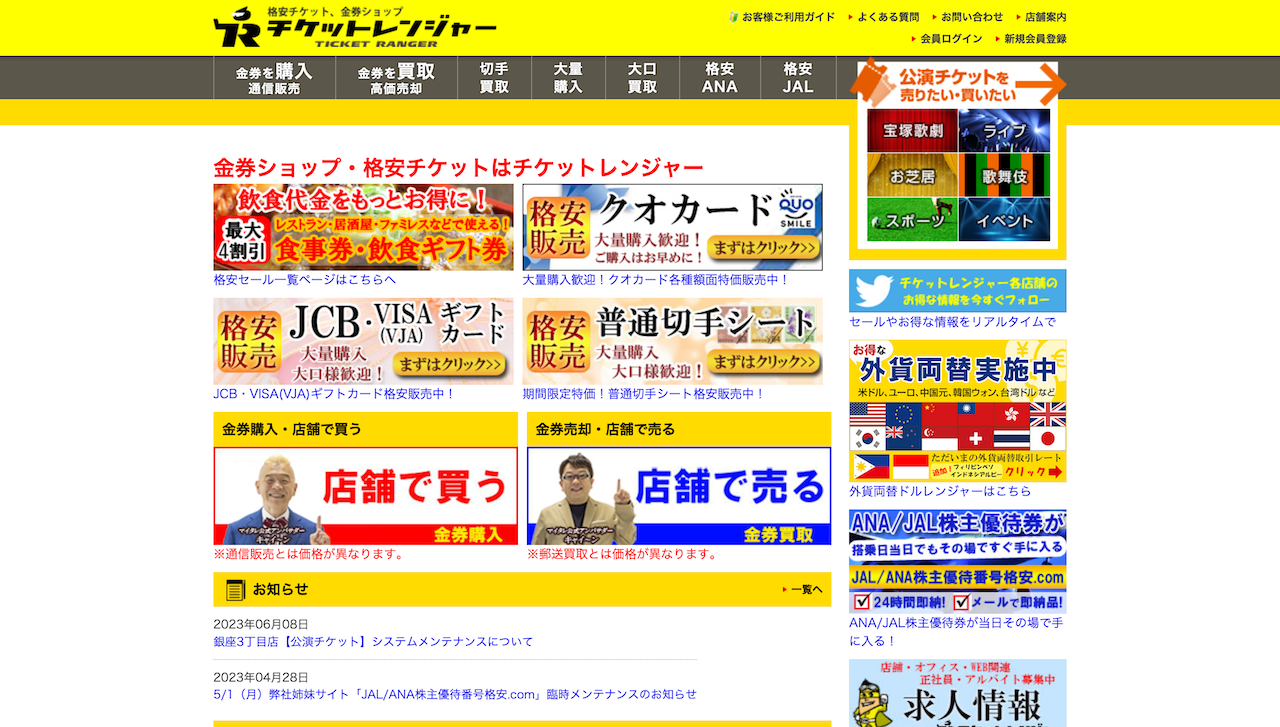This screenshot has height=727, width=1280.
Task: Click the 一覧へ news list link
Action: 806,590
